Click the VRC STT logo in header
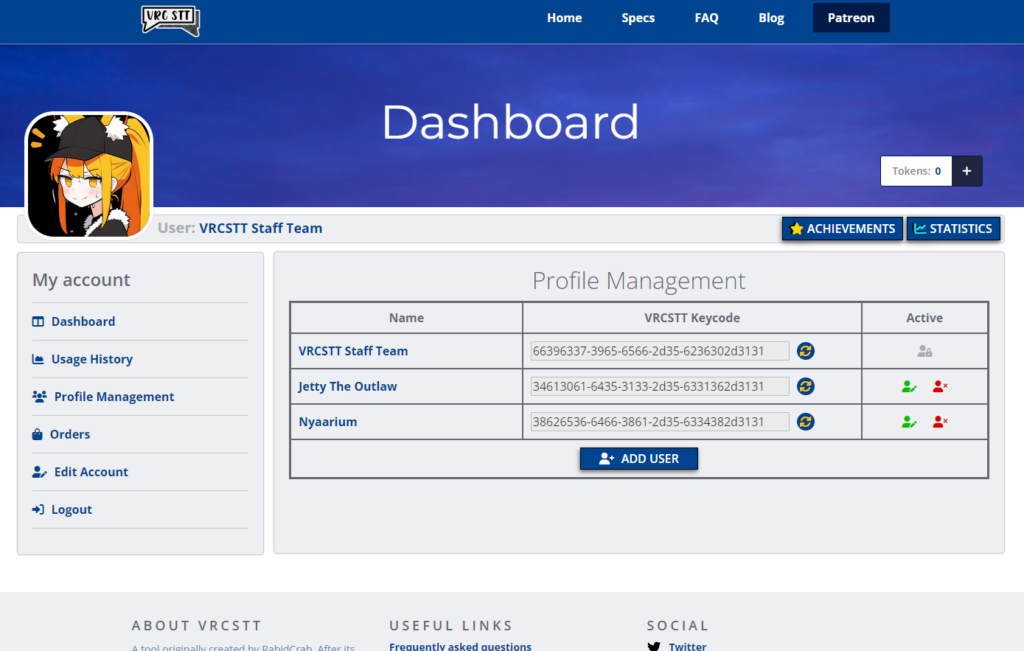This screenshot has width=1024, height=651. [x=170, y=19]
